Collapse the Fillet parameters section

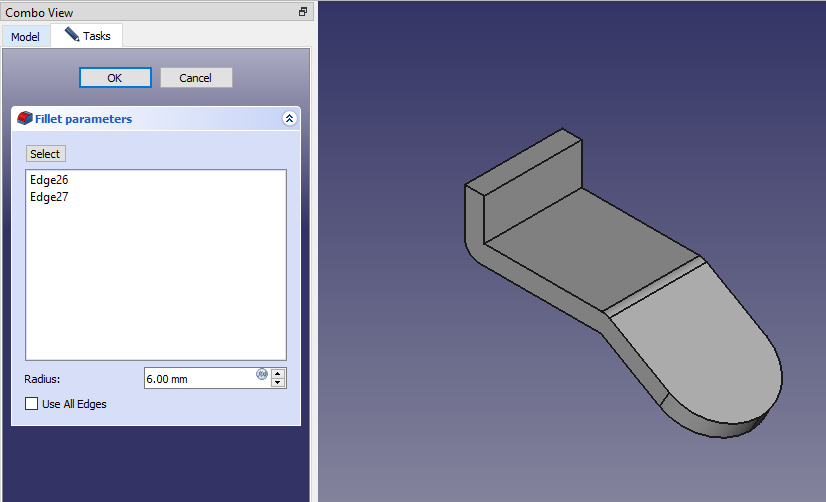click(x=289, y=118)
